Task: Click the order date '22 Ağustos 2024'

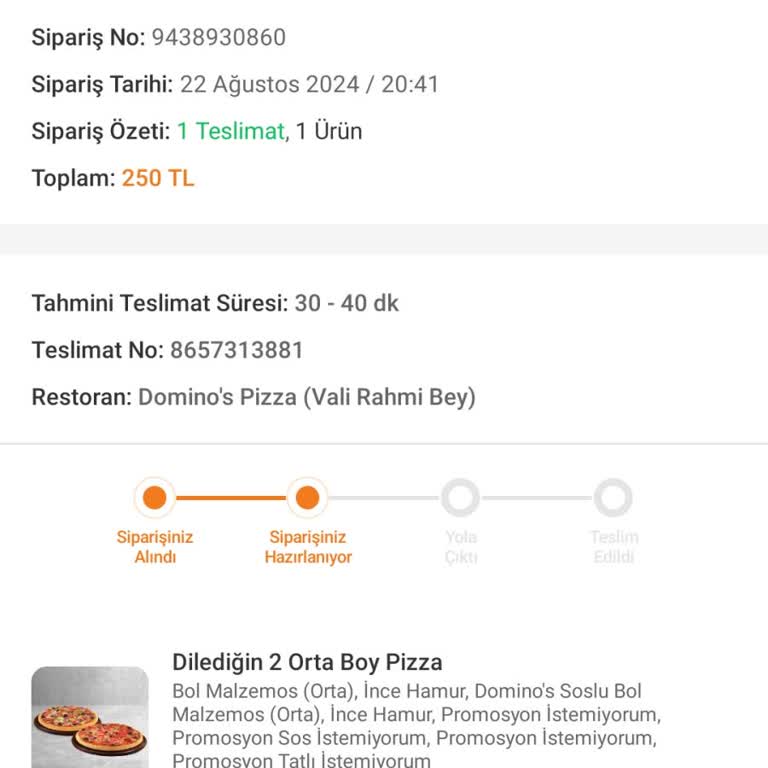Action: pos(269,85)
